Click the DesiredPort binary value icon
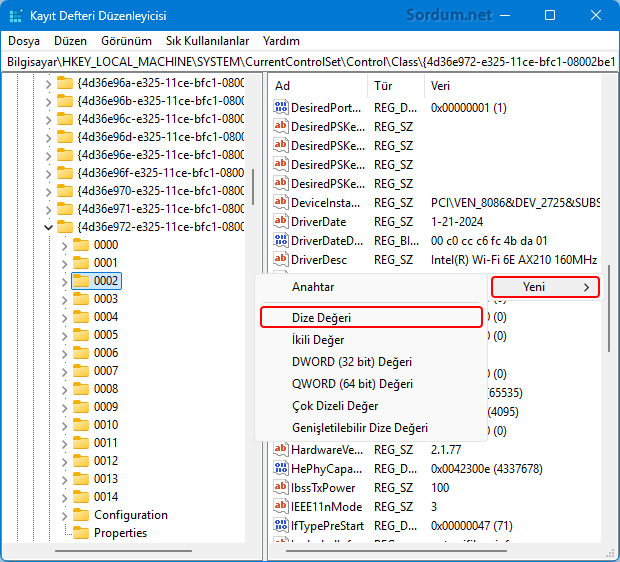Image resolution: width=620 pixels, height=562 pixels. tap(281, 107)
